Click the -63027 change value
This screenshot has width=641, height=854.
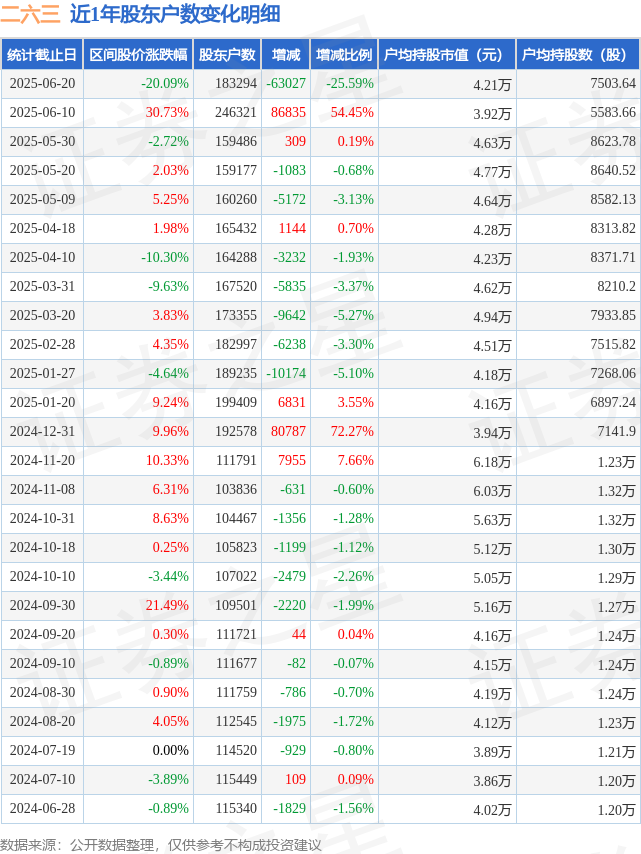pos(286,83)
